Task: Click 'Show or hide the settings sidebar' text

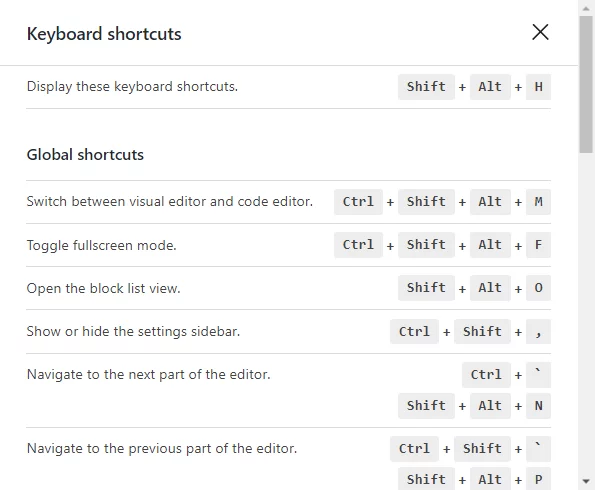Action: click(133, 331)
